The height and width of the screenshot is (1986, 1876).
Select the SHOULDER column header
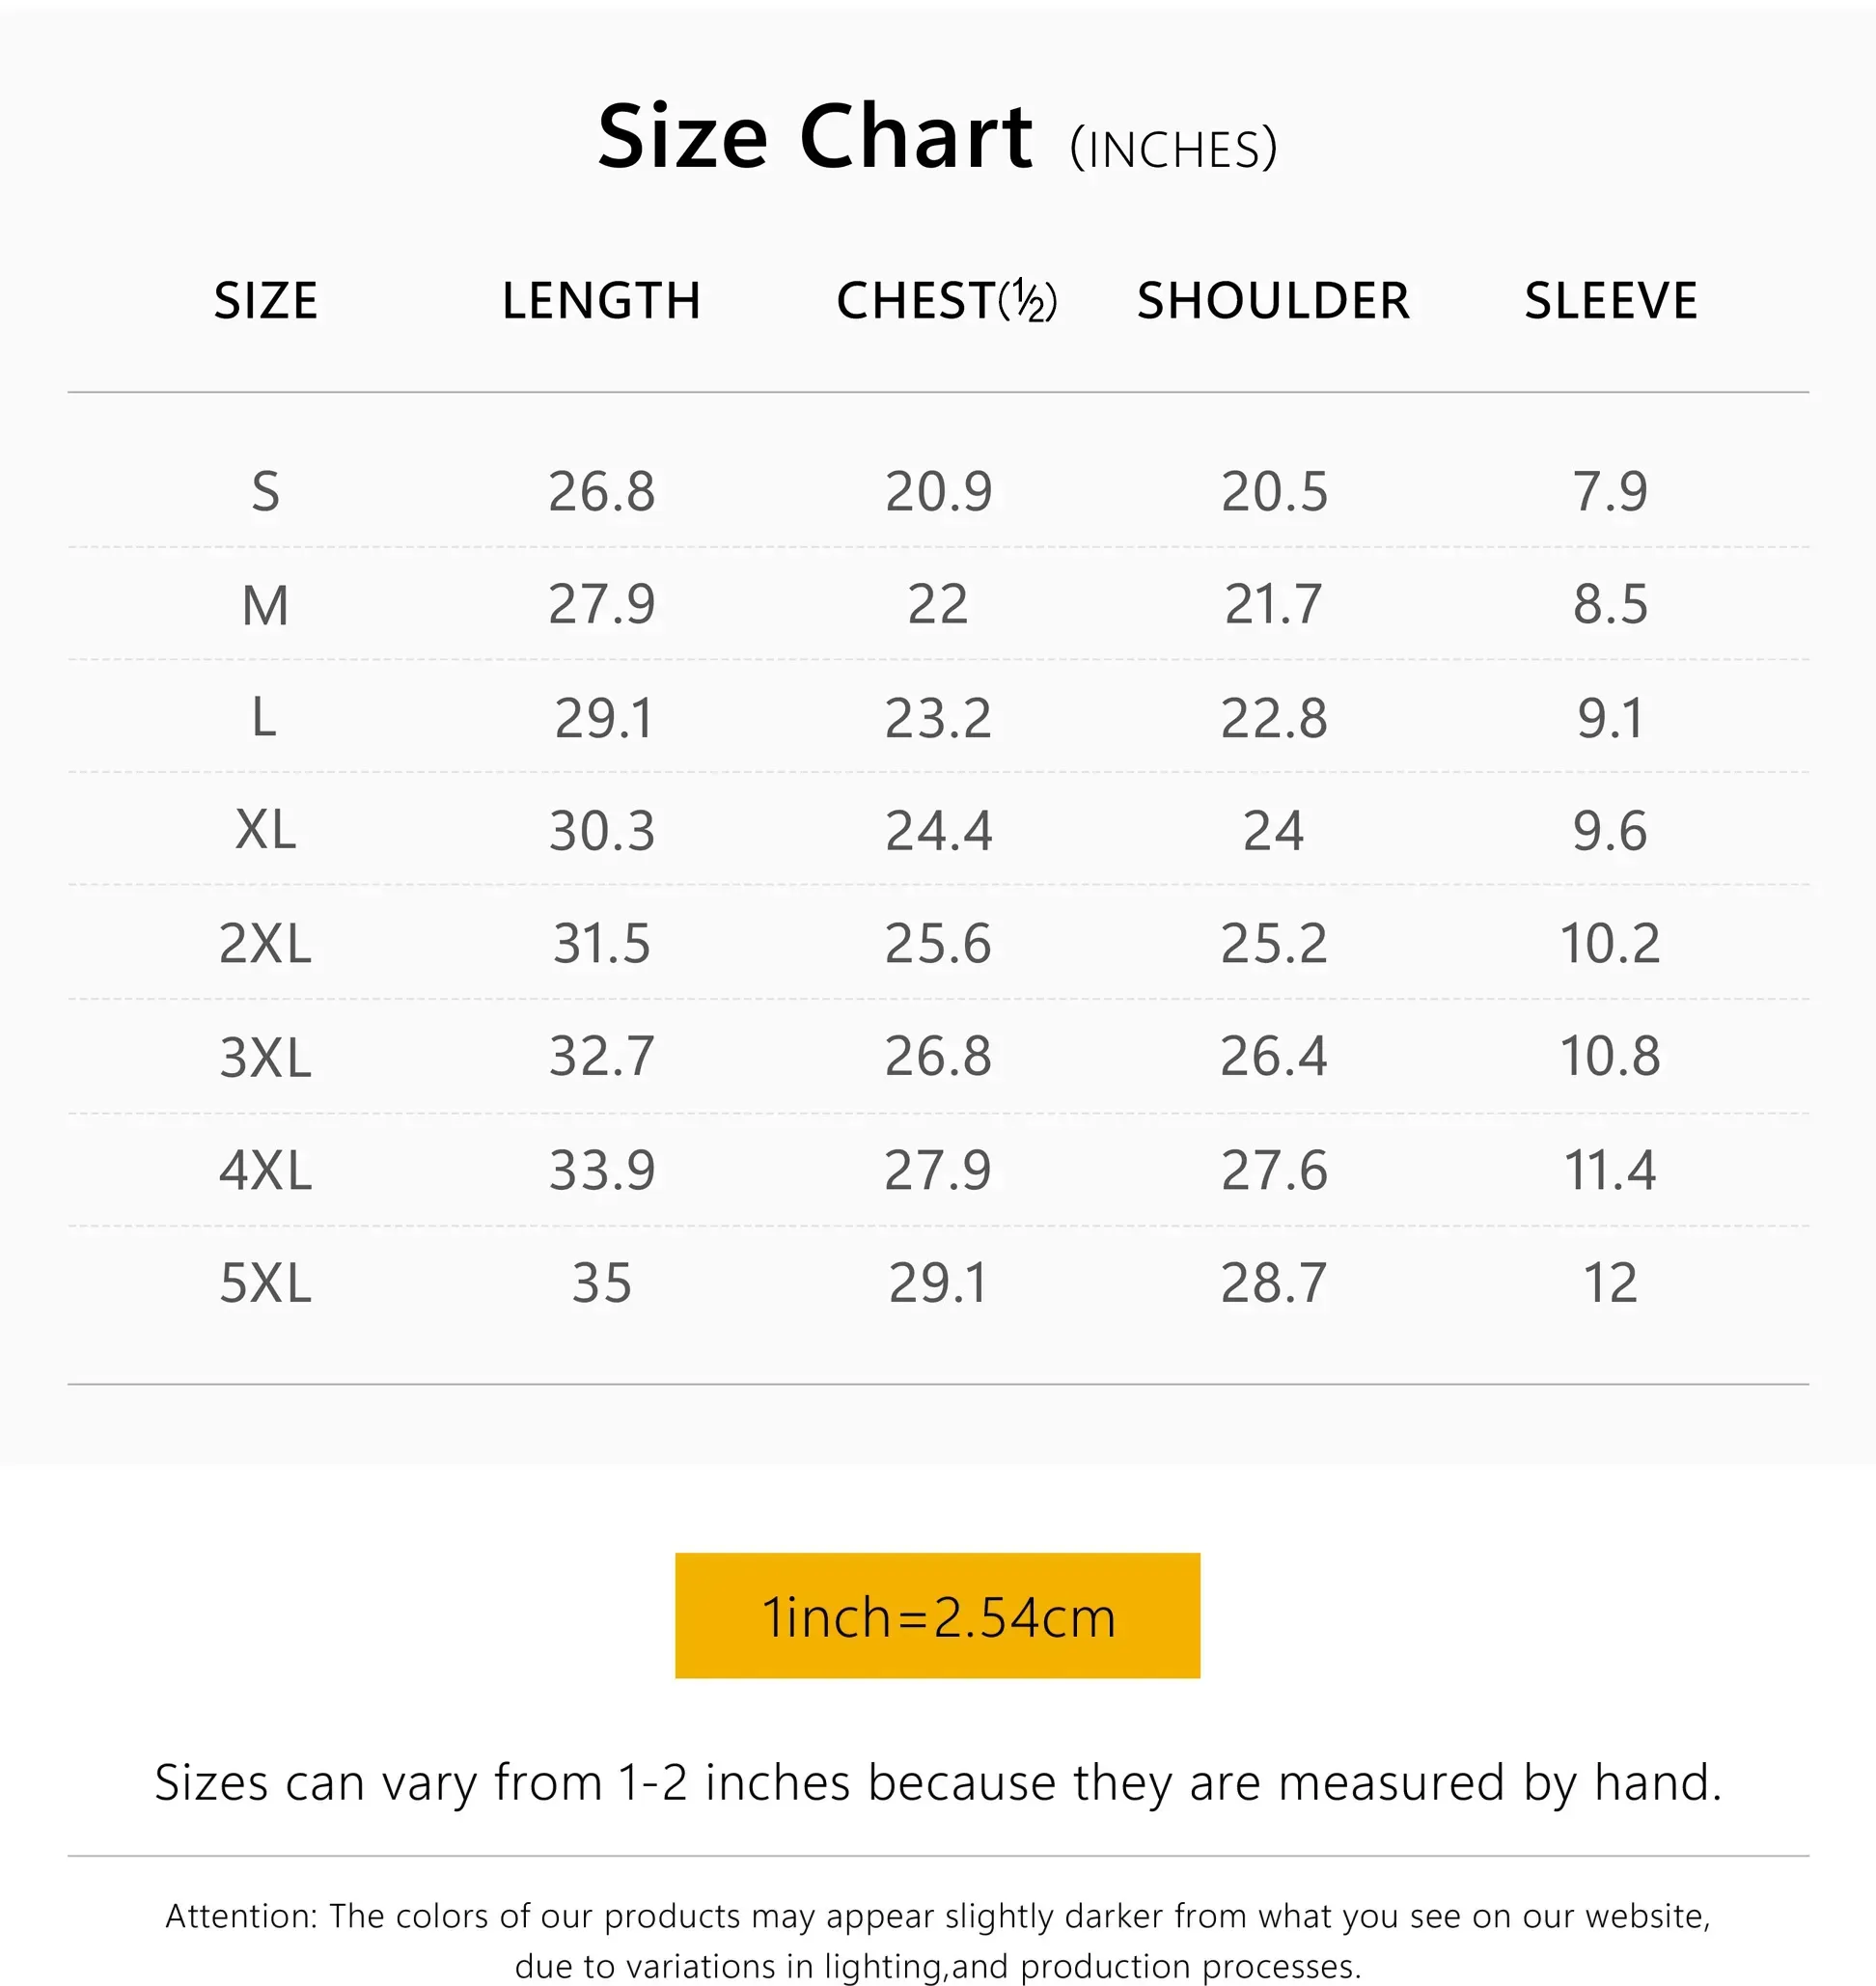pos(1273,300)
